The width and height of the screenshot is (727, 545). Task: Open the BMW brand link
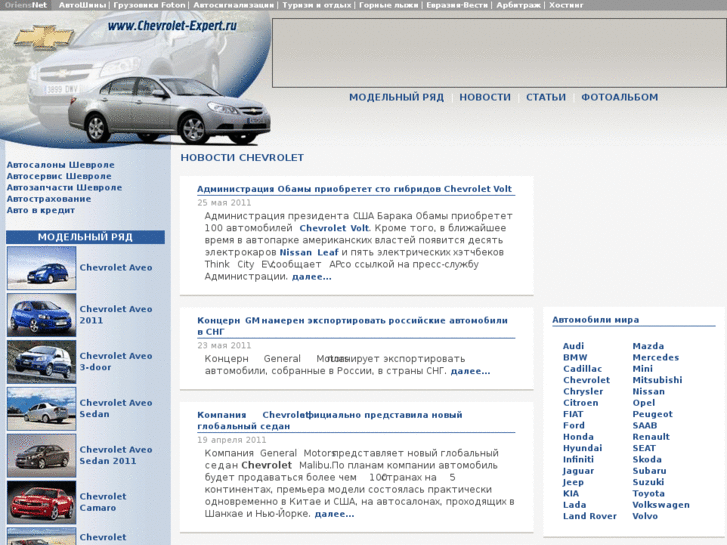coord(575,358)
